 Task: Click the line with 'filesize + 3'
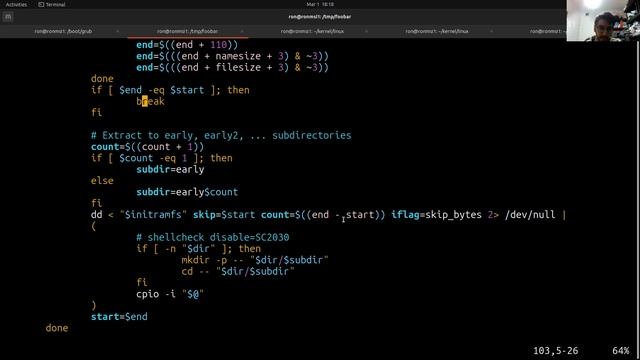coord(232,67)
